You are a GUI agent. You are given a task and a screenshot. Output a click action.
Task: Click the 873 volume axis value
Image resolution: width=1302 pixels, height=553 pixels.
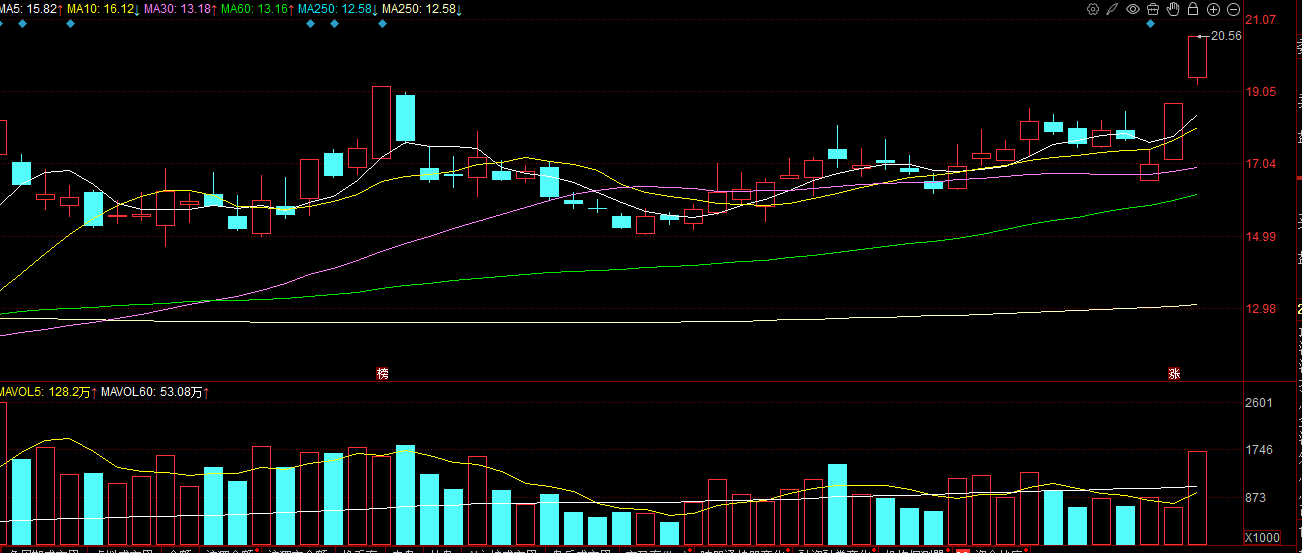[1256, 497]
